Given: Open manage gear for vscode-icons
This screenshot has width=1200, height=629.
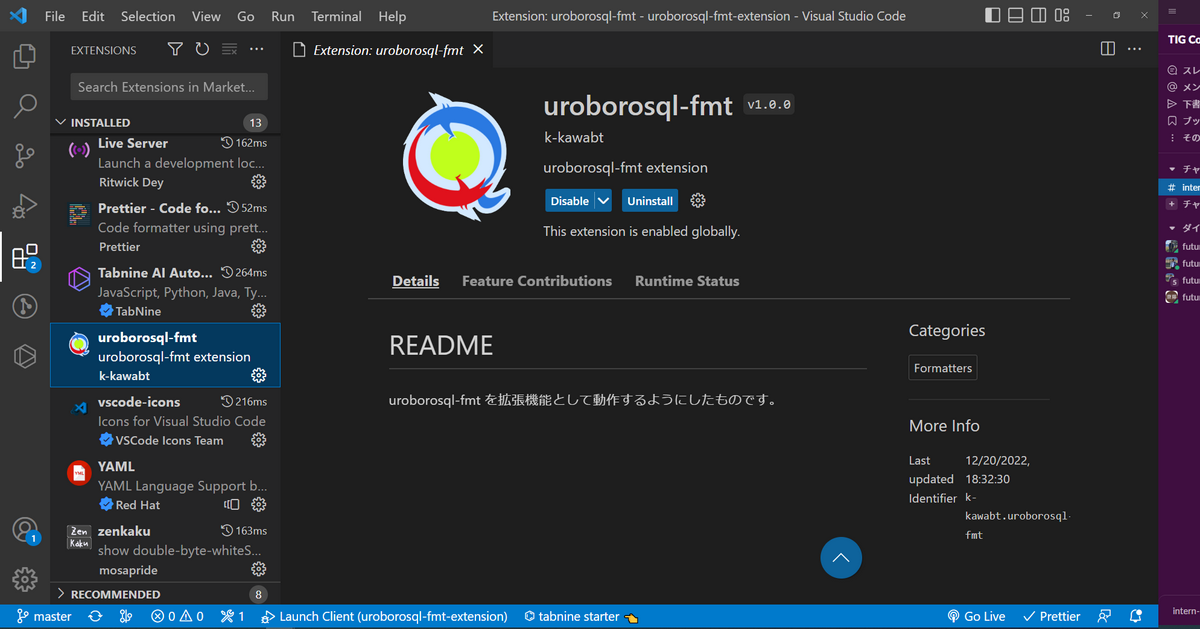Looking at the screenshot, I should tap(258, 440).
